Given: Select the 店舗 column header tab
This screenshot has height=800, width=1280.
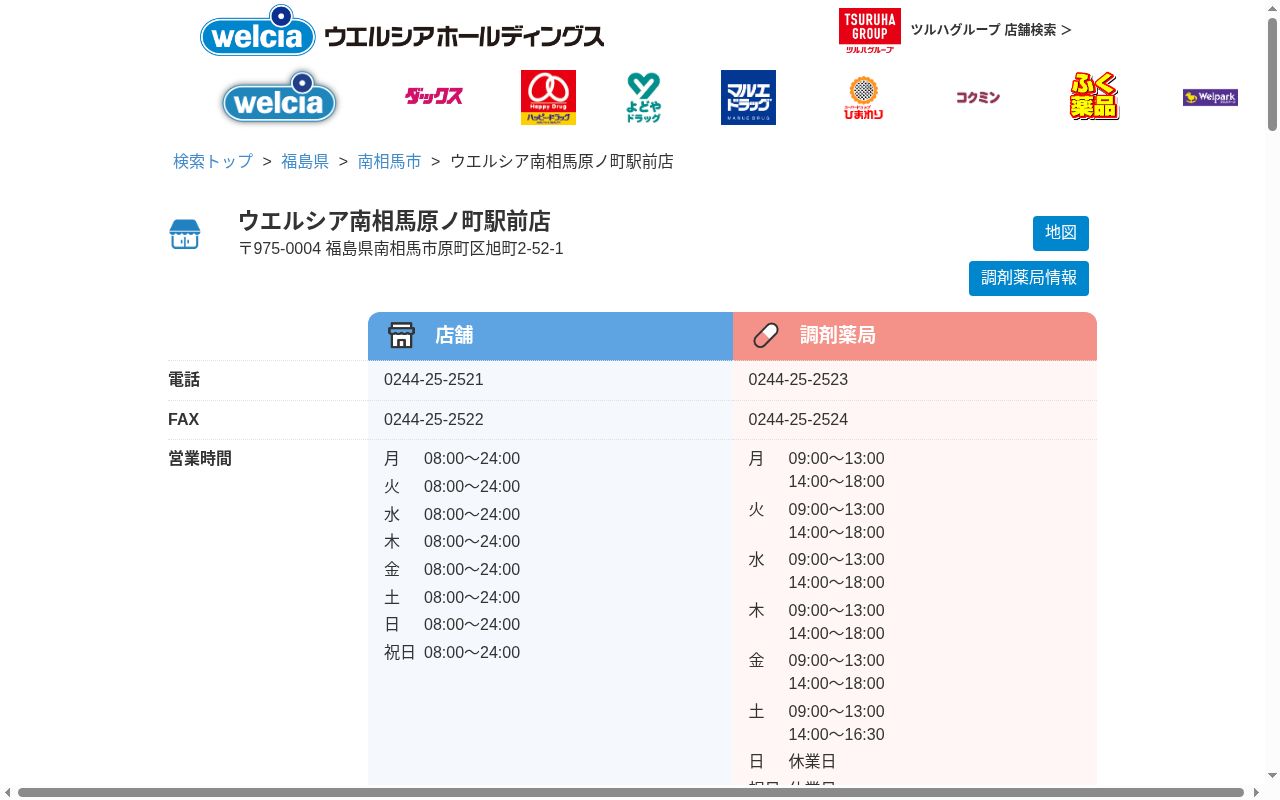Looking at the screenshot, I should coord(550,336).
